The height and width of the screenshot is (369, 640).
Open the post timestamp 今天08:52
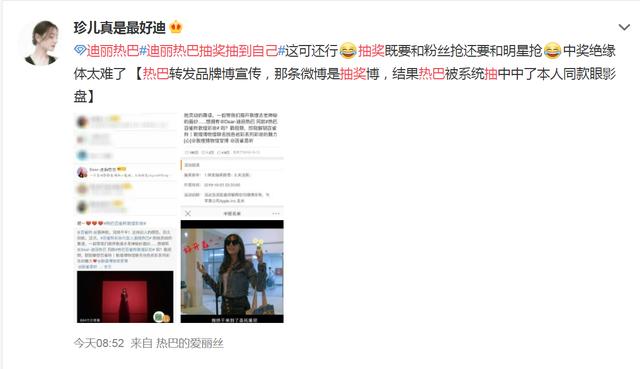point(99,343)
